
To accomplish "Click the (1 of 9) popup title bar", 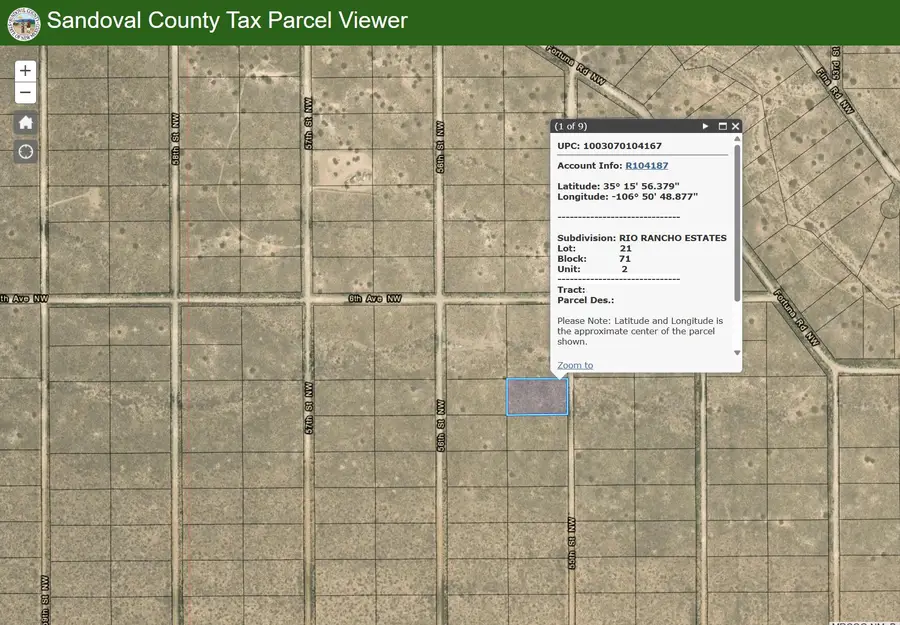I will (600, 126).
